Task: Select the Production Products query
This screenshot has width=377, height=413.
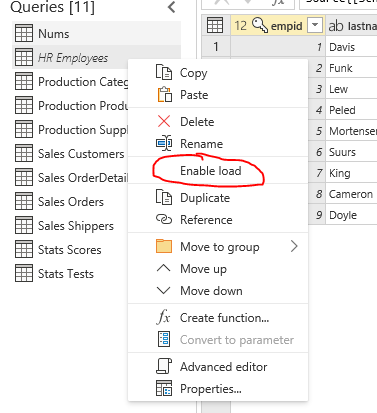Action: [x=70, y=105]
